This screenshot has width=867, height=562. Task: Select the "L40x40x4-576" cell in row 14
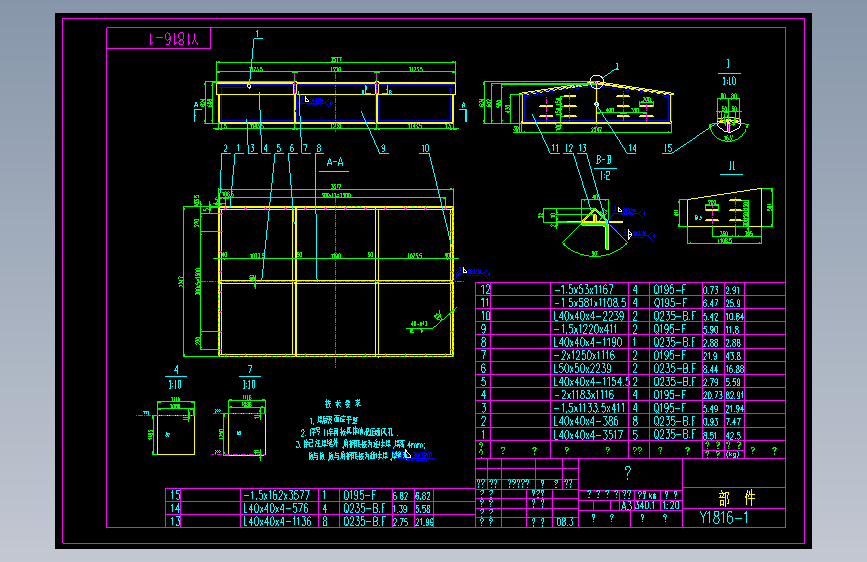point(275,508)
